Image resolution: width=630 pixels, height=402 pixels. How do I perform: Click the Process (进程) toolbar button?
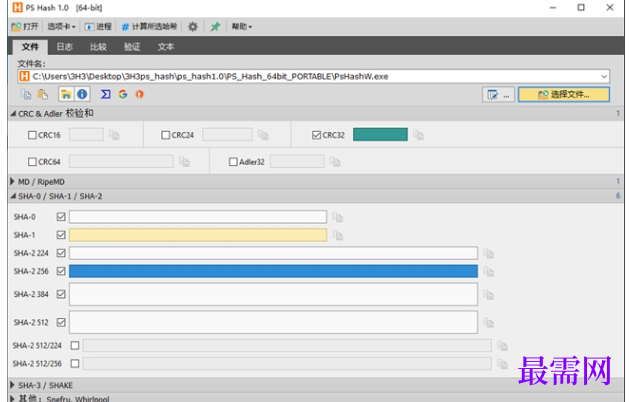coord(98,27)
